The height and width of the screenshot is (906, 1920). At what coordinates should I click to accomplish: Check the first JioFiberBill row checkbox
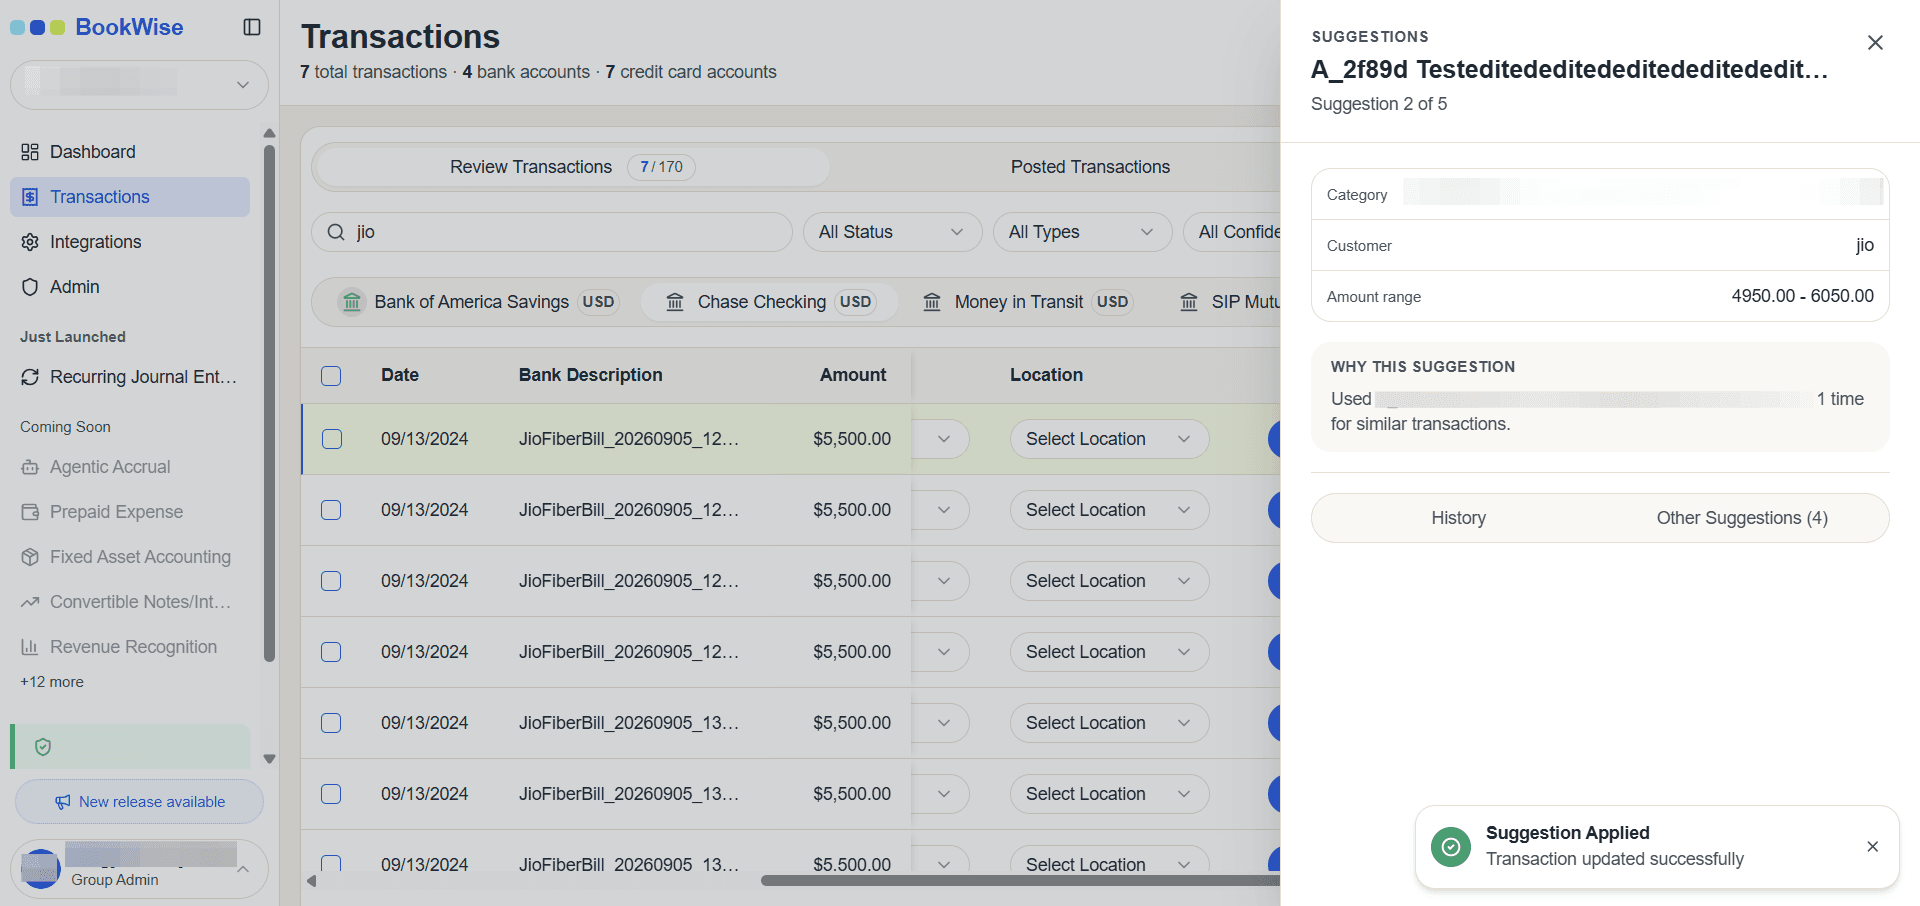[x=332, y=439]
